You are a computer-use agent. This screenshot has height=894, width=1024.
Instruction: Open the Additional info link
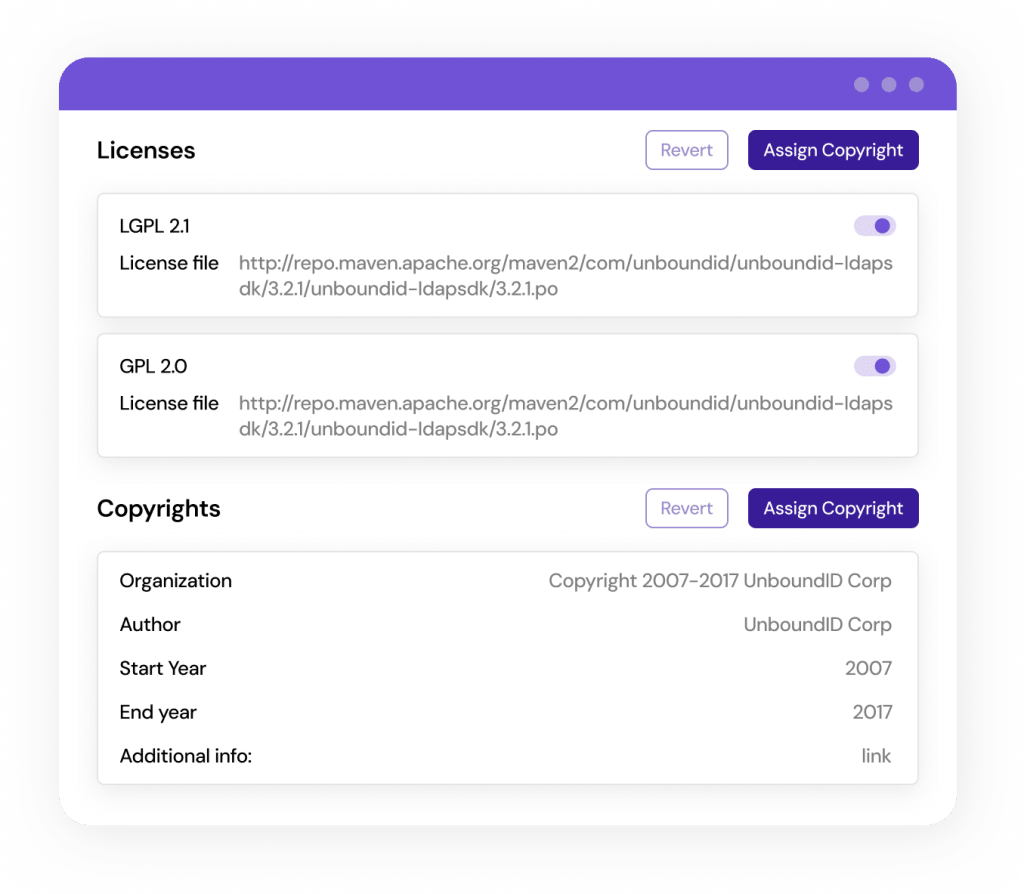(876, 756)
